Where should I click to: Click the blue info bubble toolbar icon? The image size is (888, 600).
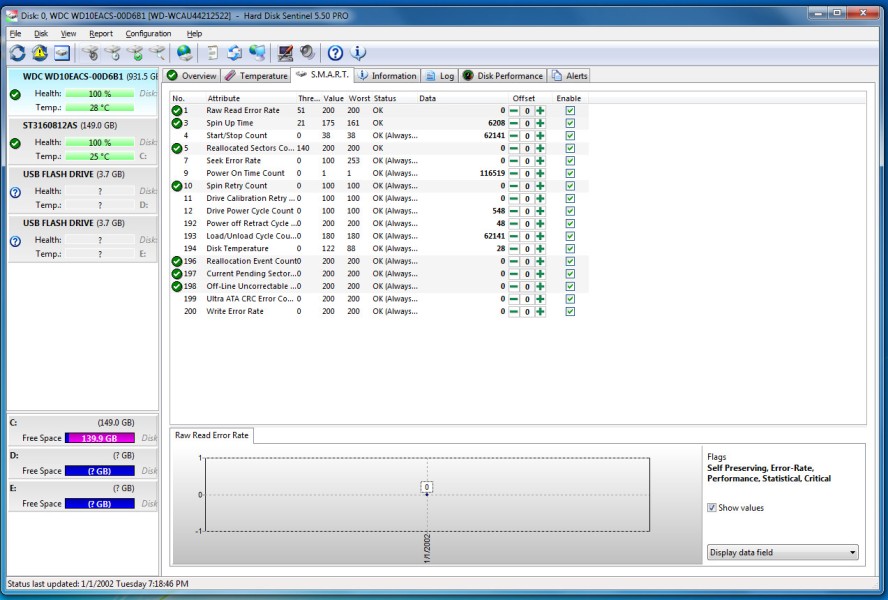point(357,53)
